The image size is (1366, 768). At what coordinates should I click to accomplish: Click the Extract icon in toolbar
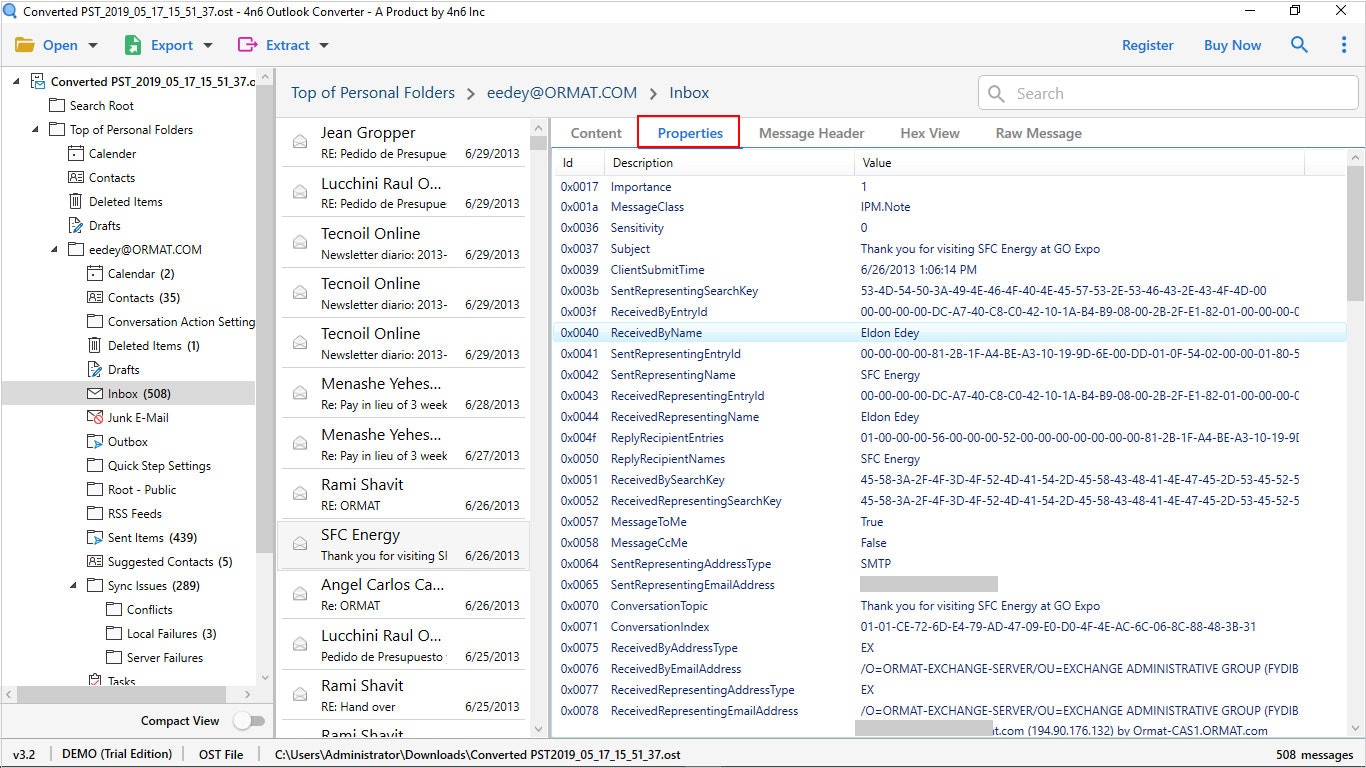tap(247, 45)
